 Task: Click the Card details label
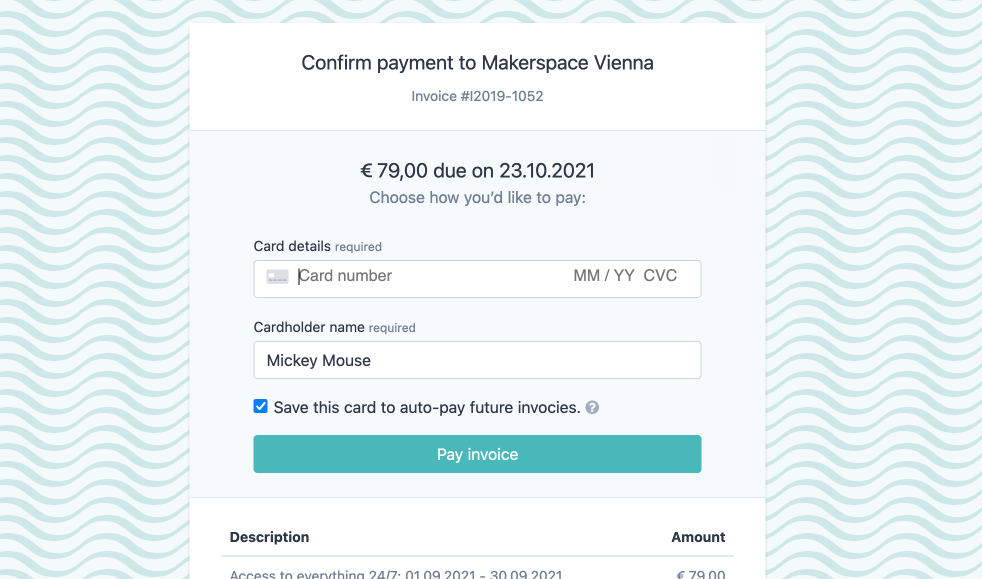point(292,246)
